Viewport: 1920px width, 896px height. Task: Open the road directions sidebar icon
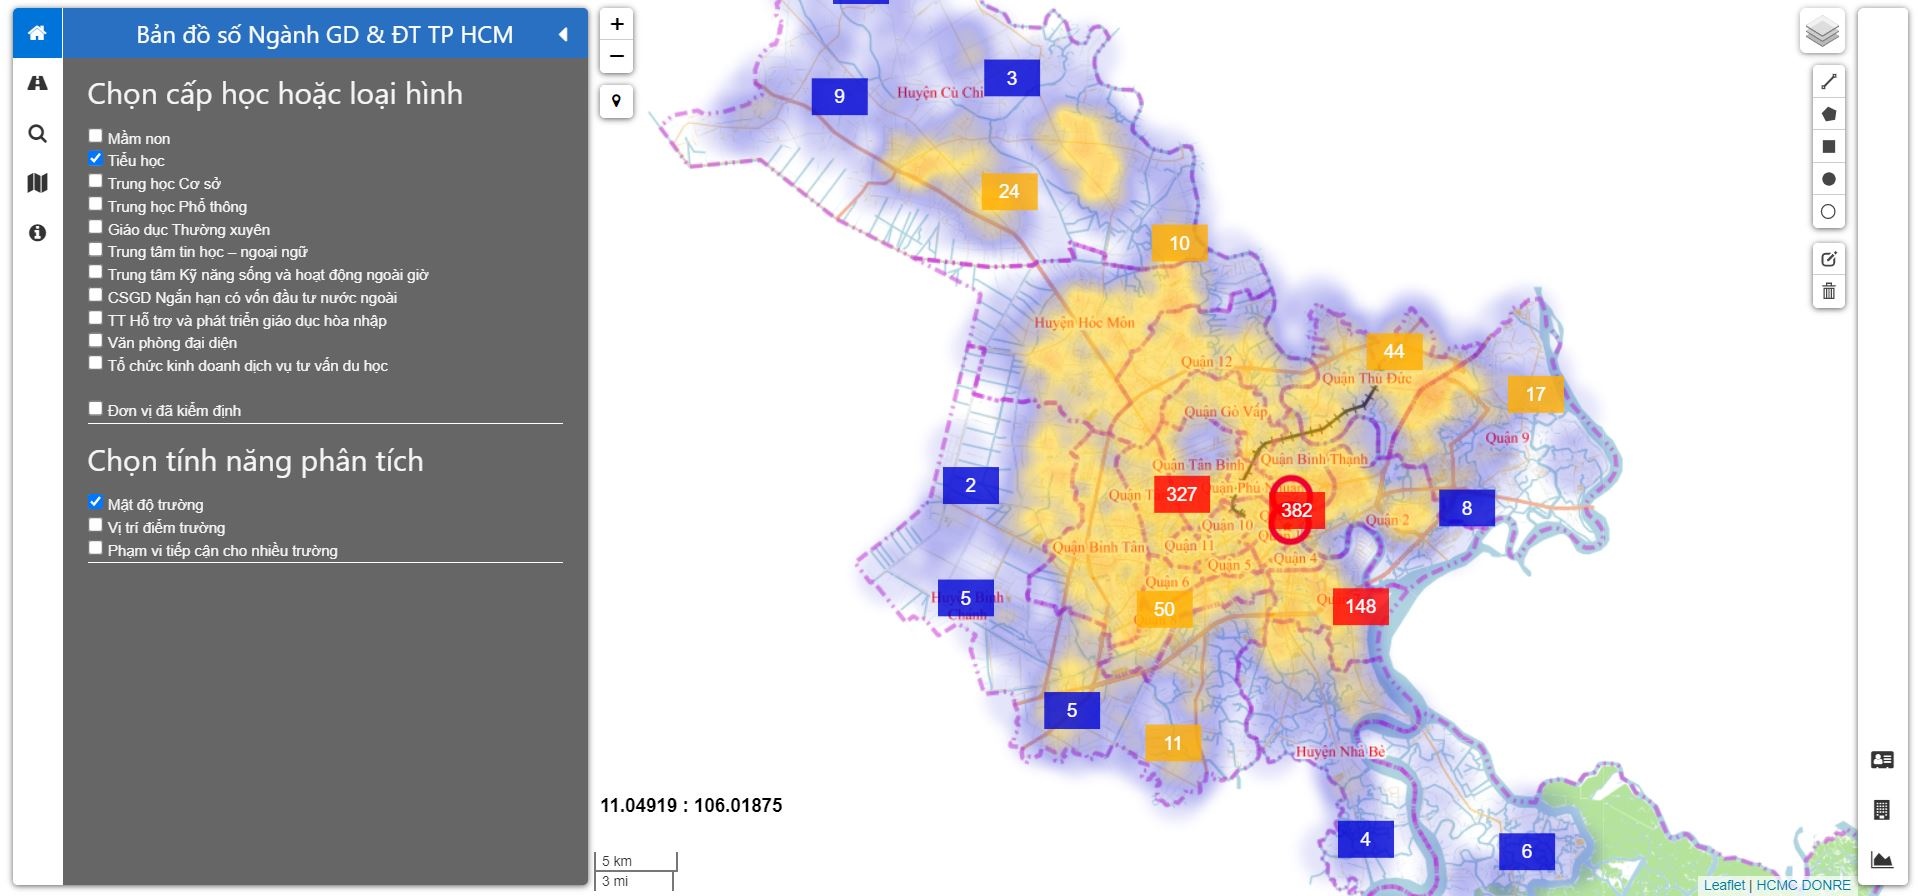tap(37, 83)
